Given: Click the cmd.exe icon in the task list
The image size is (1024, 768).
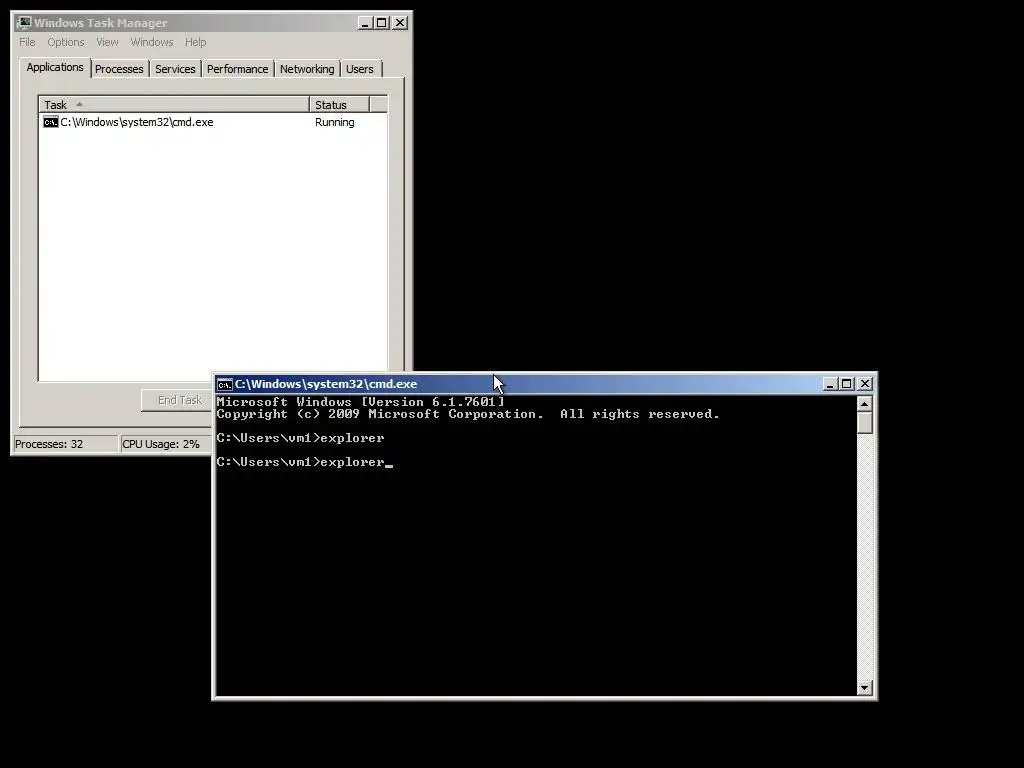Looking at the screenshot, I should (51, 122).
